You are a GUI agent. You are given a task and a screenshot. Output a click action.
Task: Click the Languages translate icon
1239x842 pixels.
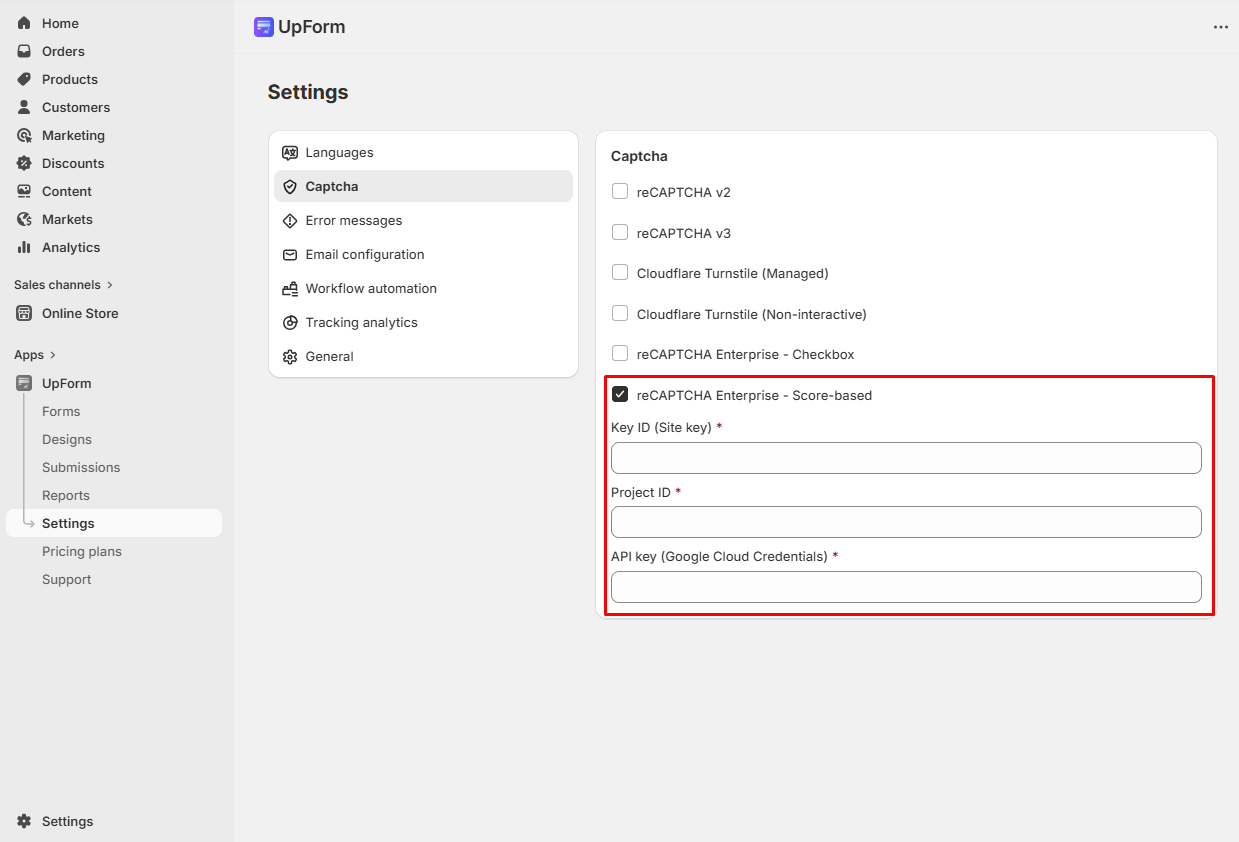[290, 153]
